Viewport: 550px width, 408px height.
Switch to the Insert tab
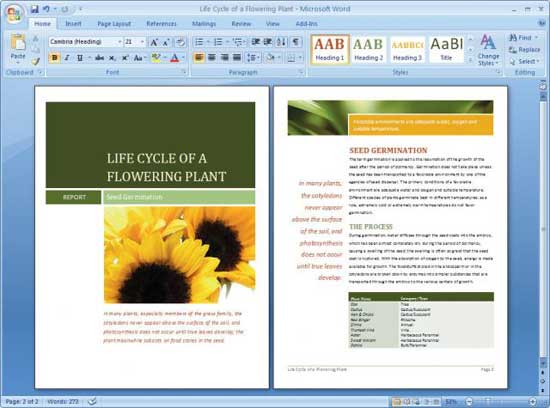pos(73,24)
